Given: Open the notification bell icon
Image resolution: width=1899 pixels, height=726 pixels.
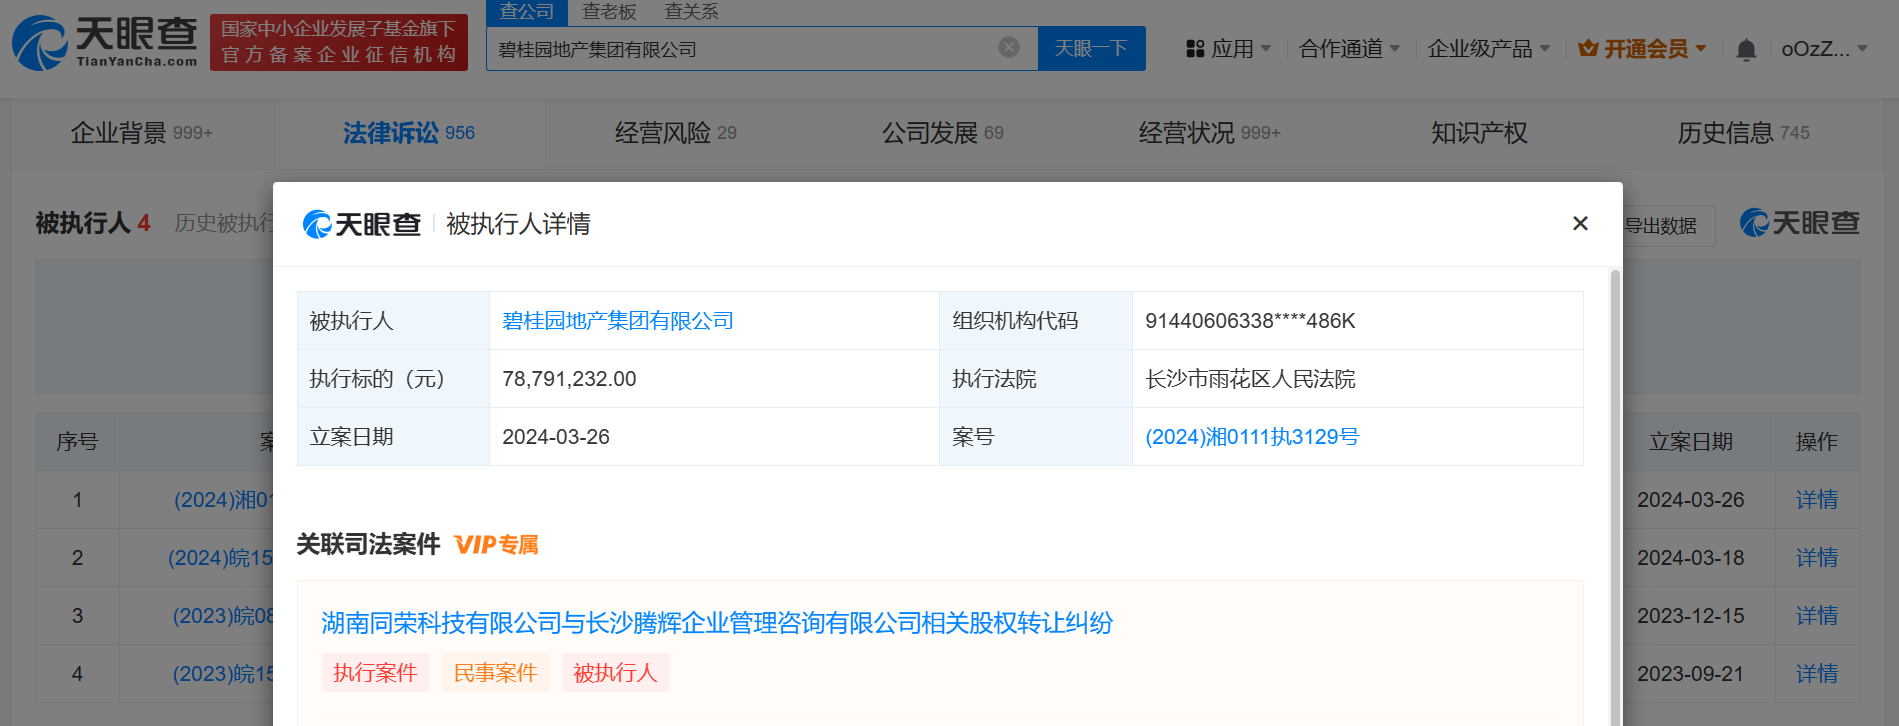Looking at the screenshot, I should pyautogui.click(x=1746, y=49).
